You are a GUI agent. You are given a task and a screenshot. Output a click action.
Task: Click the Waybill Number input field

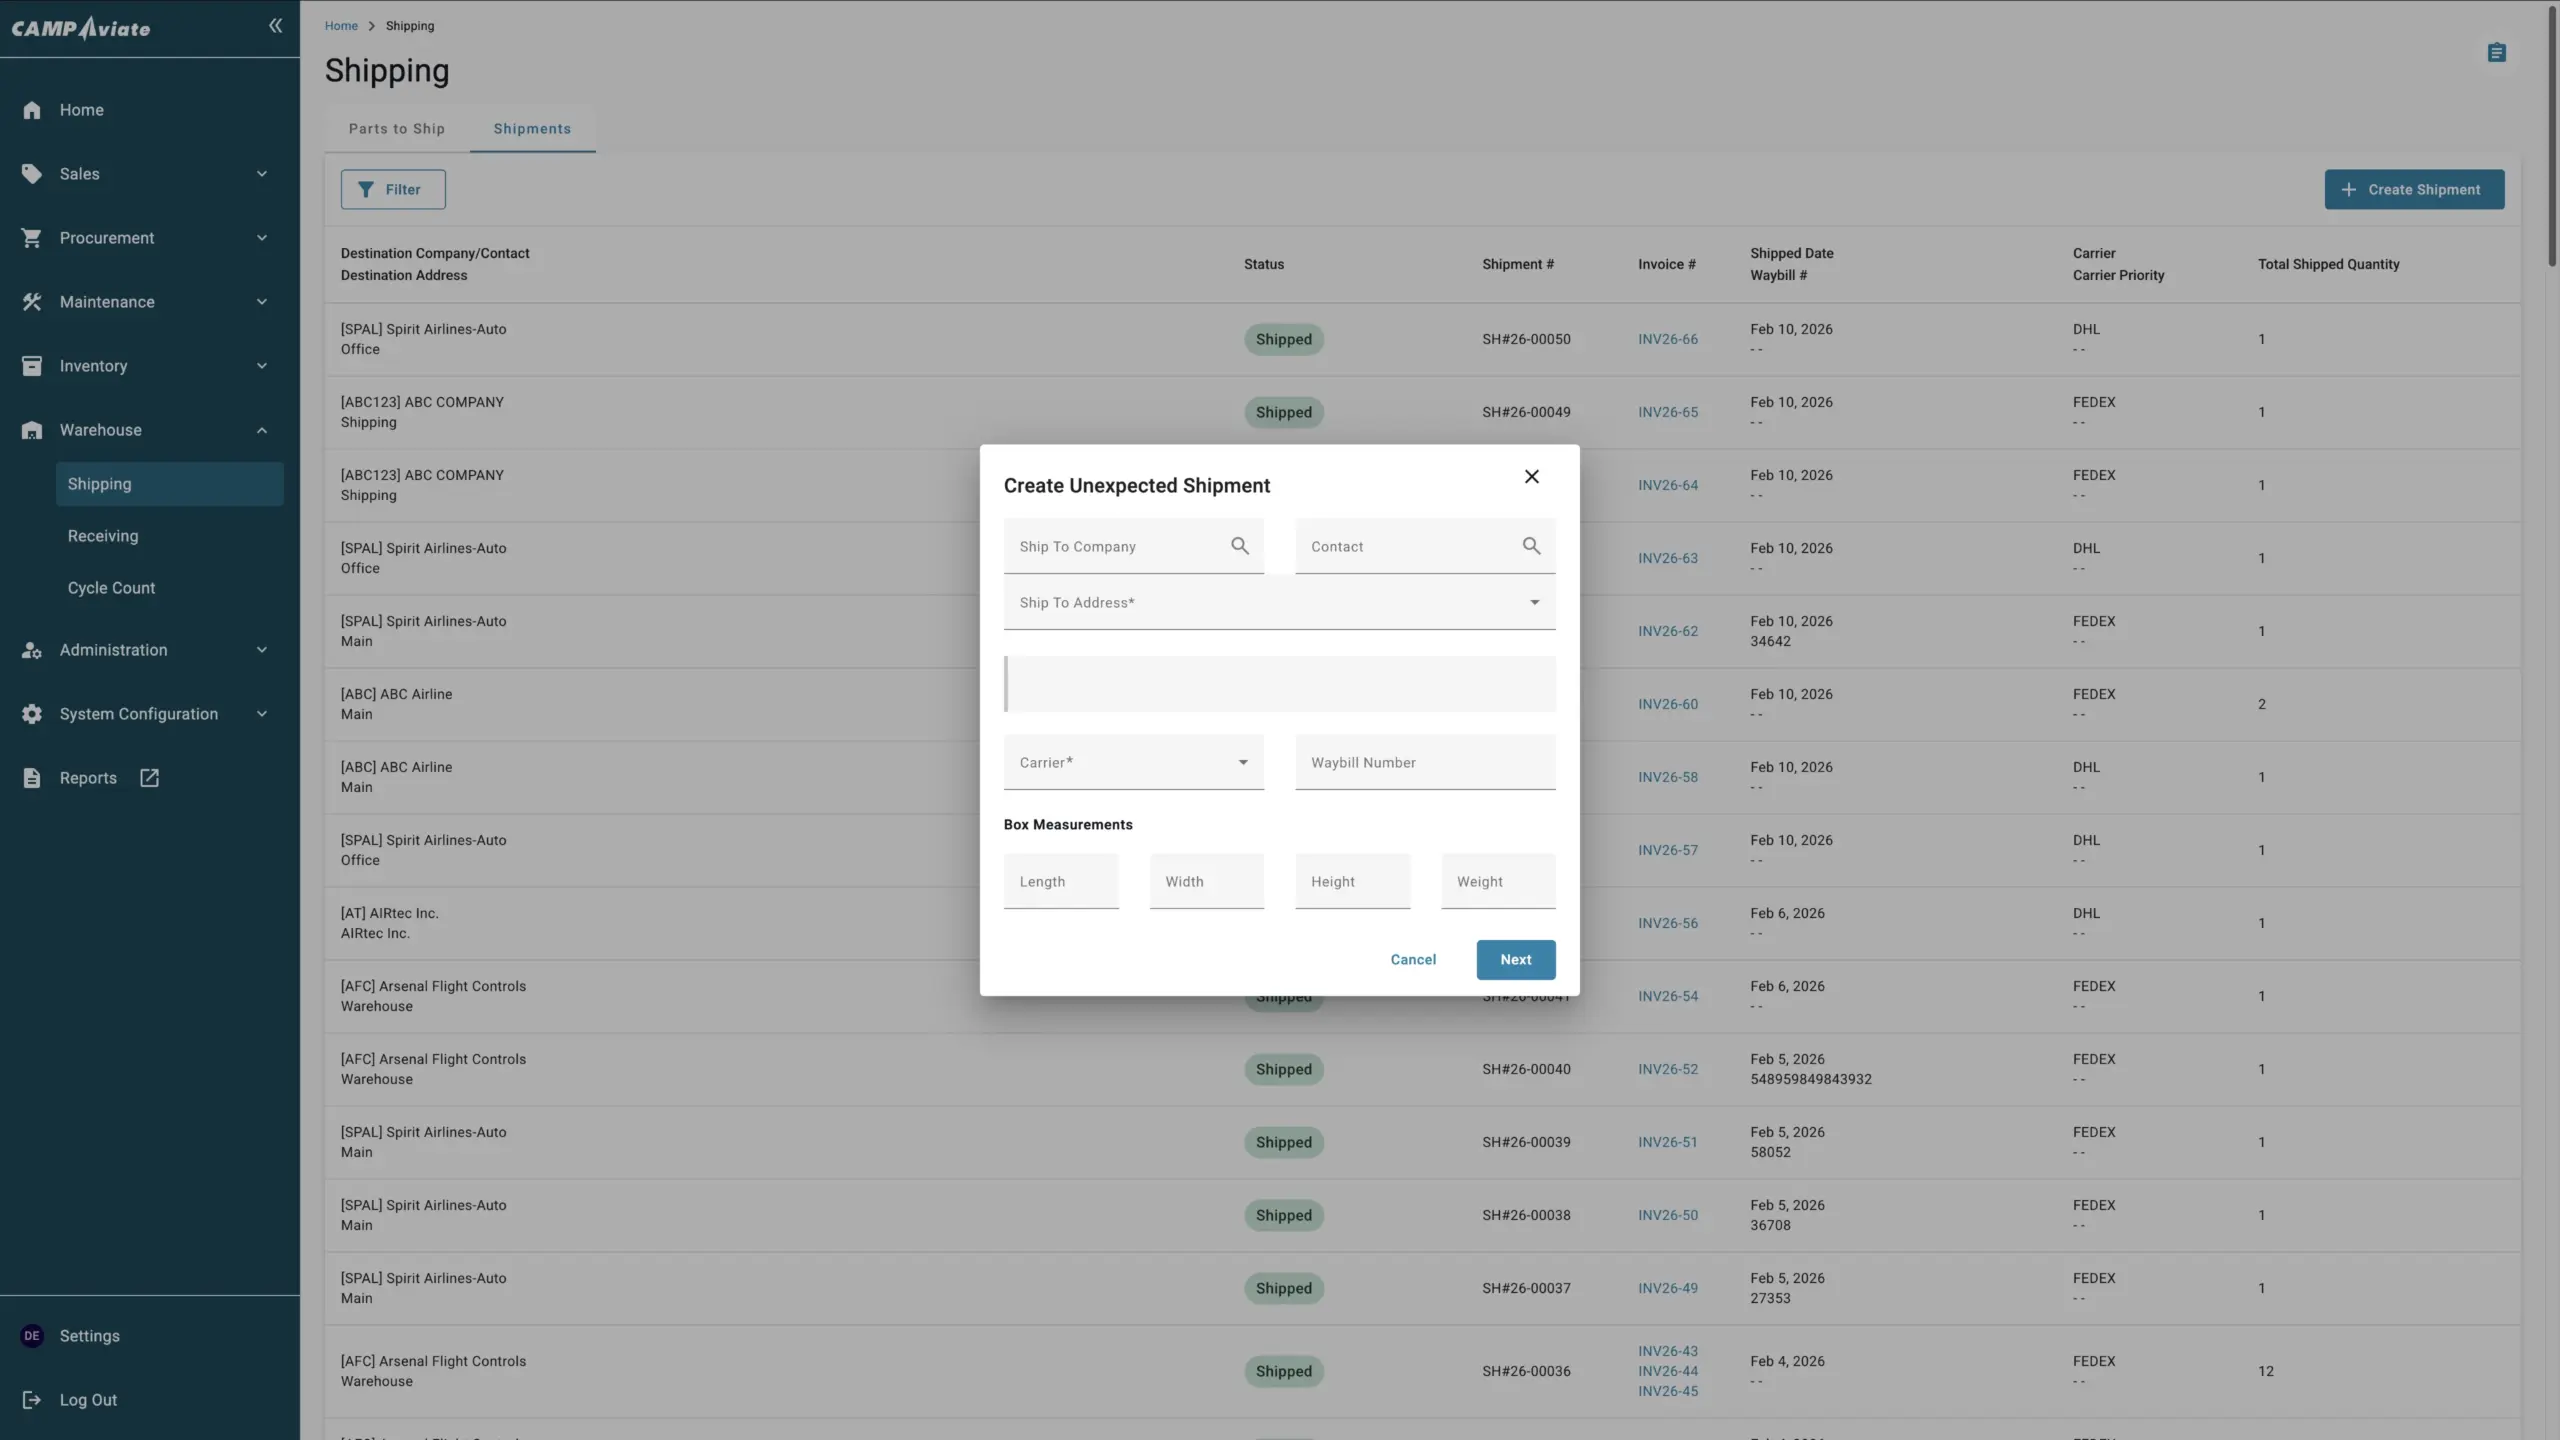1424,763
